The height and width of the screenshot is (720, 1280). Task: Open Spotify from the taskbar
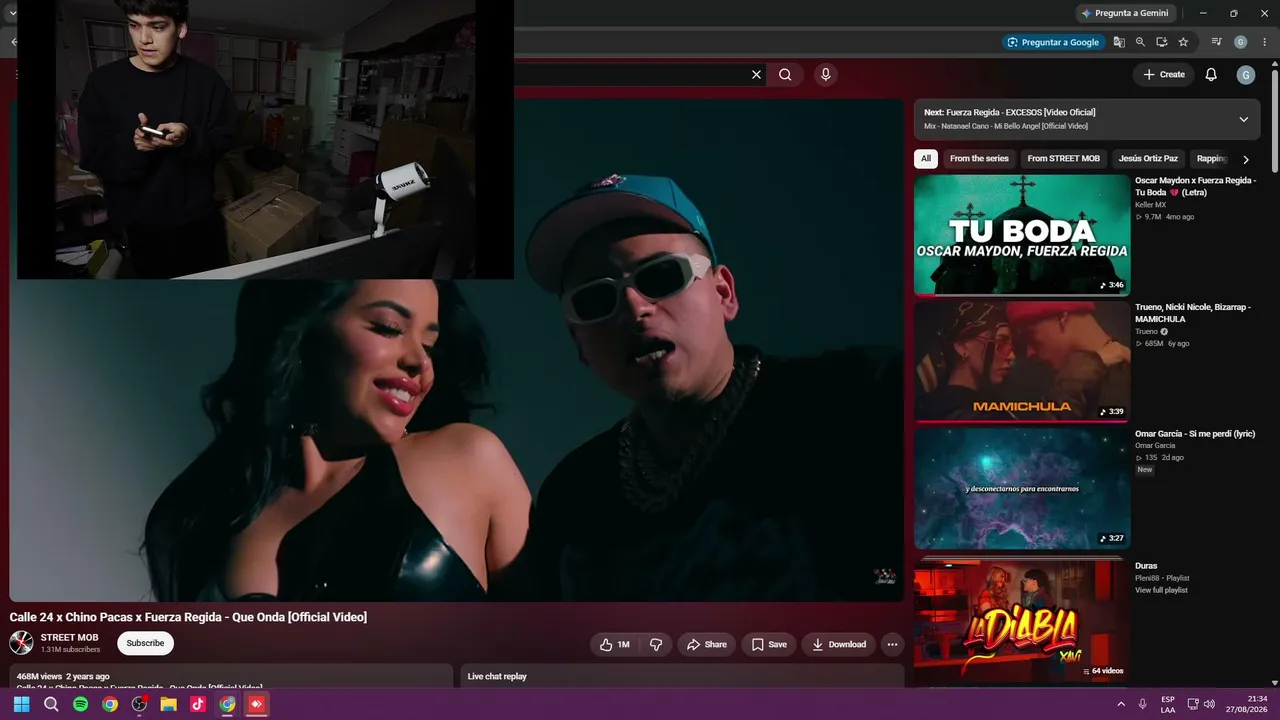(80, 704)
